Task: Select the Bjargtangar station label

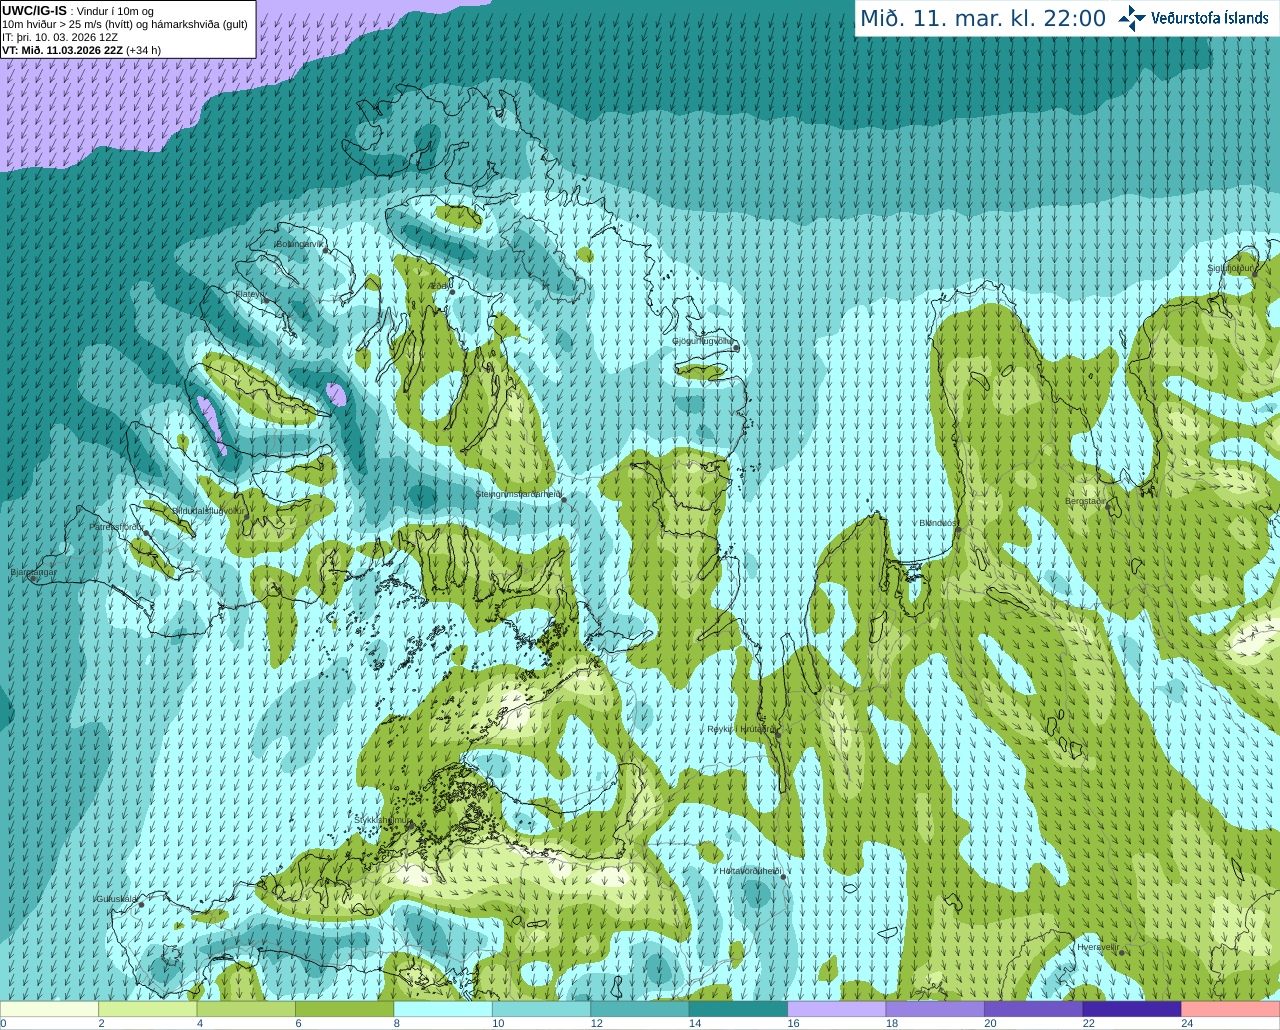Action: (33, 572)
